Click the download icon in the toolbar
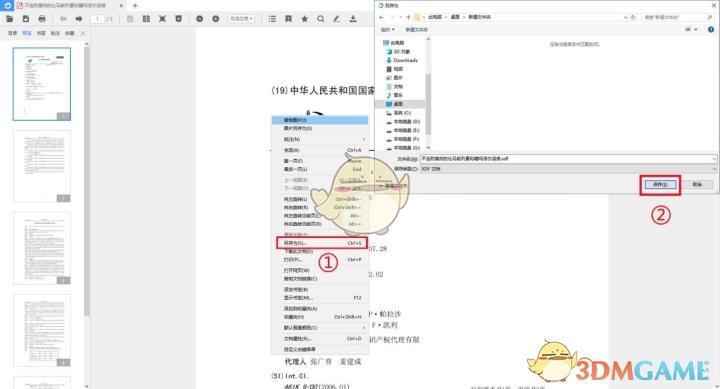Screen dimensions: 720x389 tap(353, 19)
